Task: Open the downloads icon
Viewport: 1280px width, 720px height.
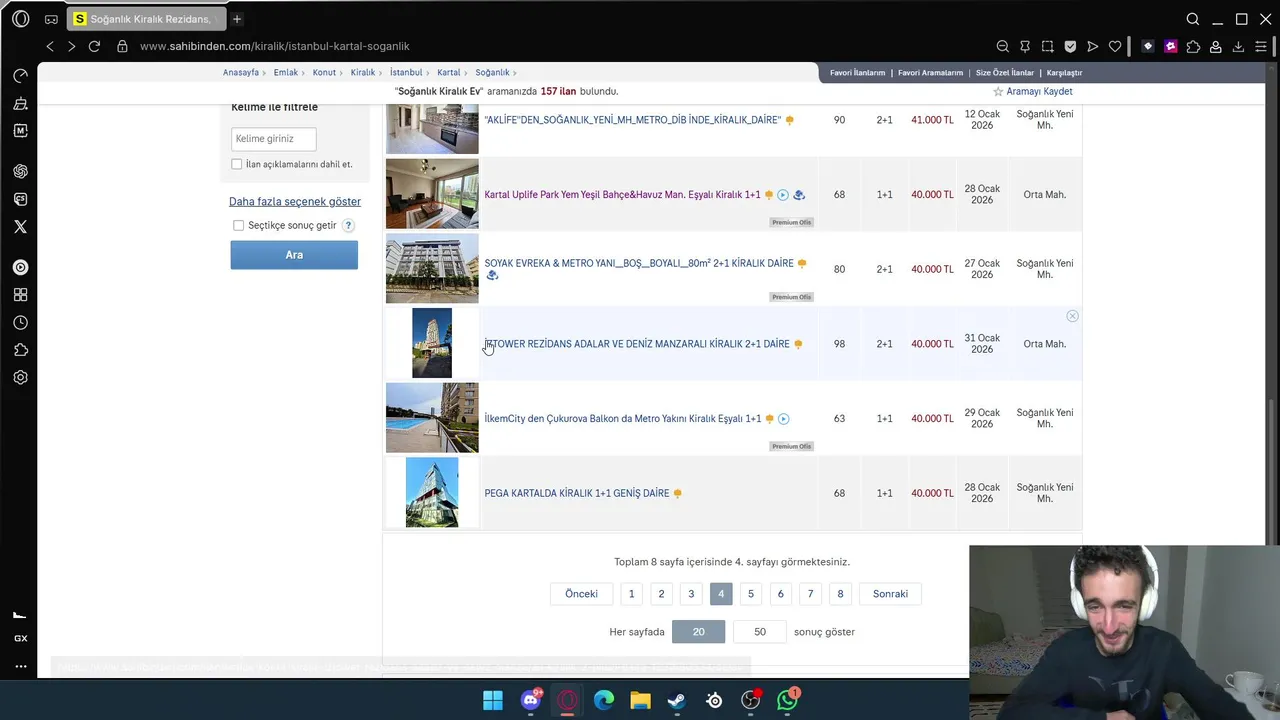Action: [x=1238, y=46]
